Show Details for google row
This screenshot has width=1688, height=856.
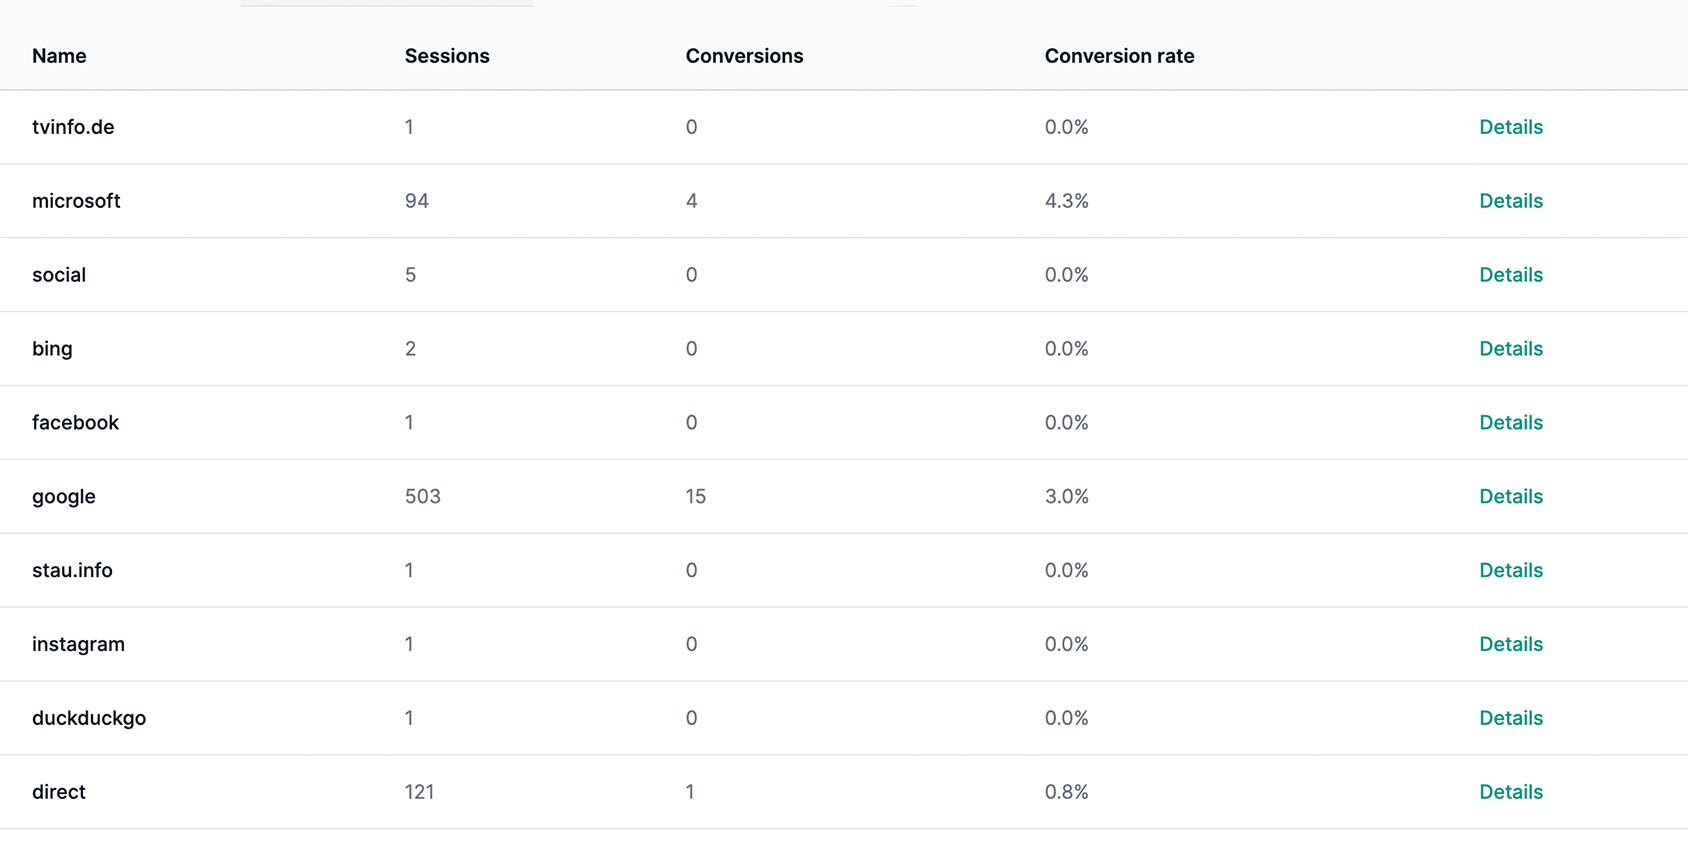point(1510,497)
